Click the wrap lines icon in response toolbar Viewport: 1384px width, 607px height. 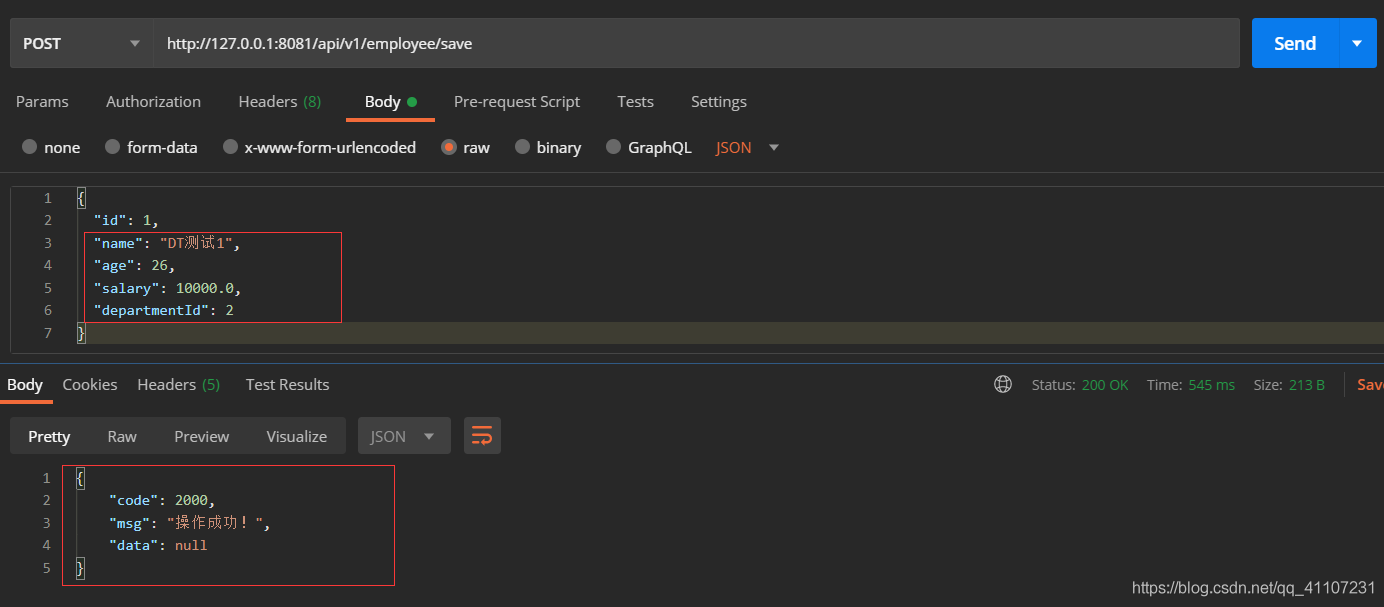(x=482, y=436)
